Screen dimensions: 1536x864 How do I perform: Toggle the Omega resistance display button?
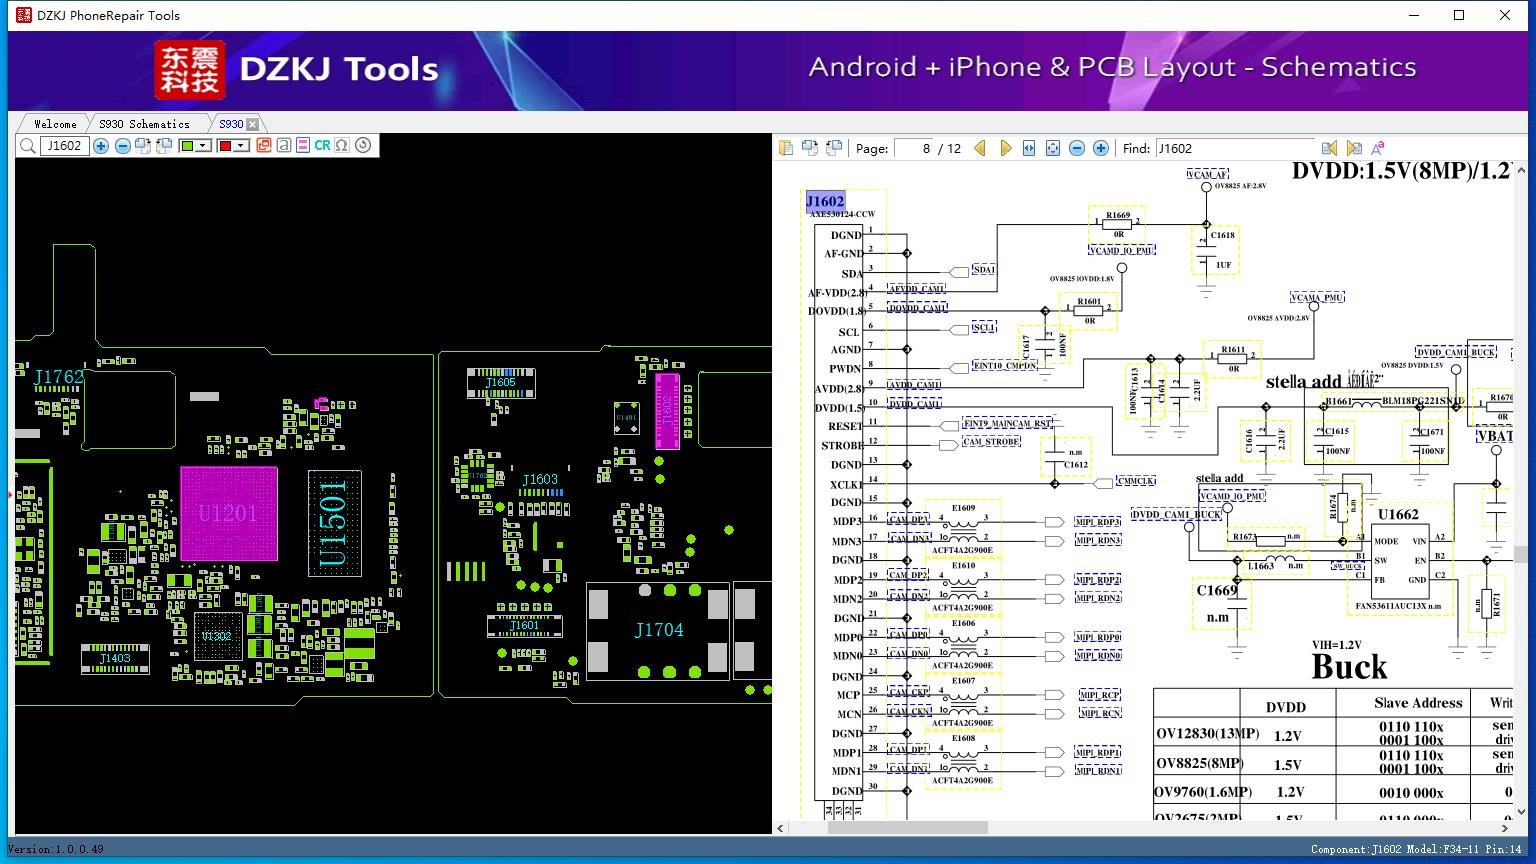coord(342,146)
